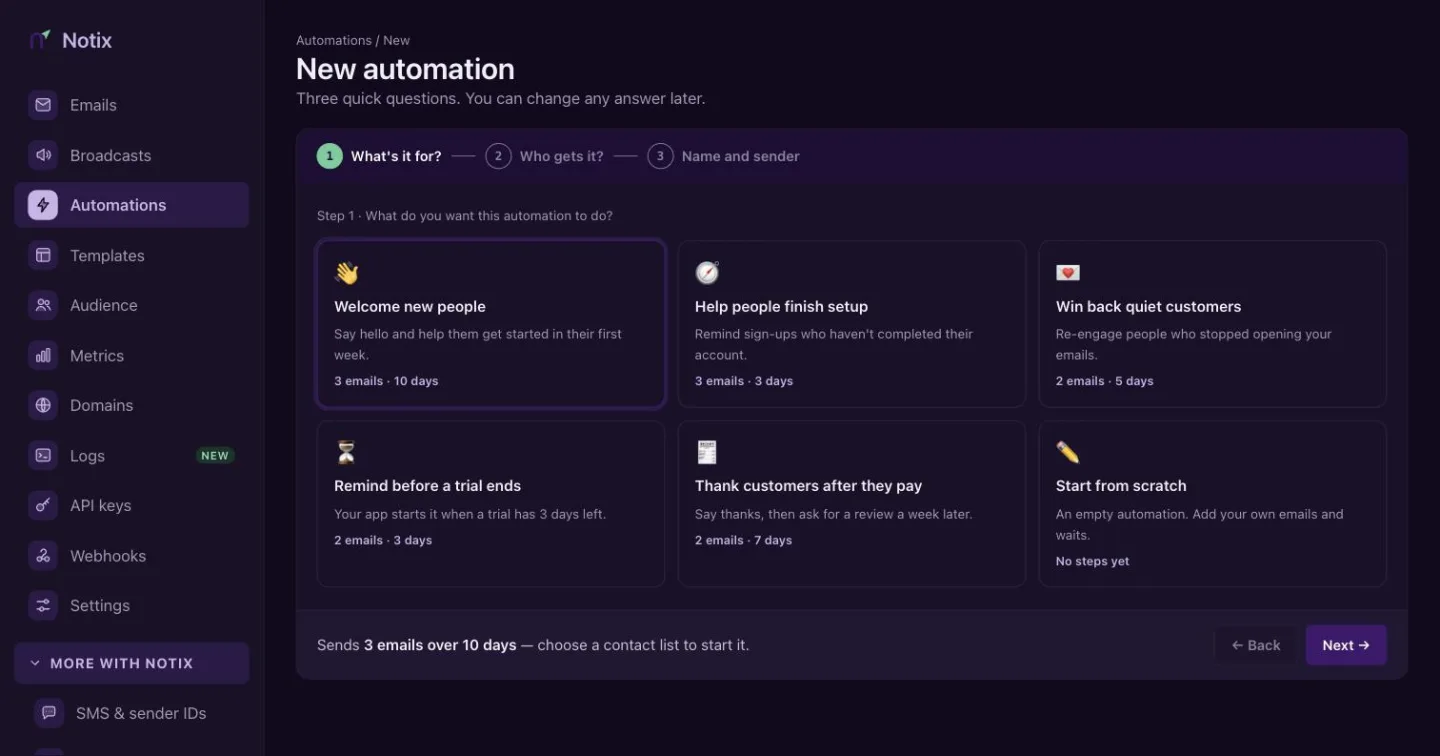1440x756 pixels.
Task: Click step 3 circle indicator
Action: coord(660,156)
